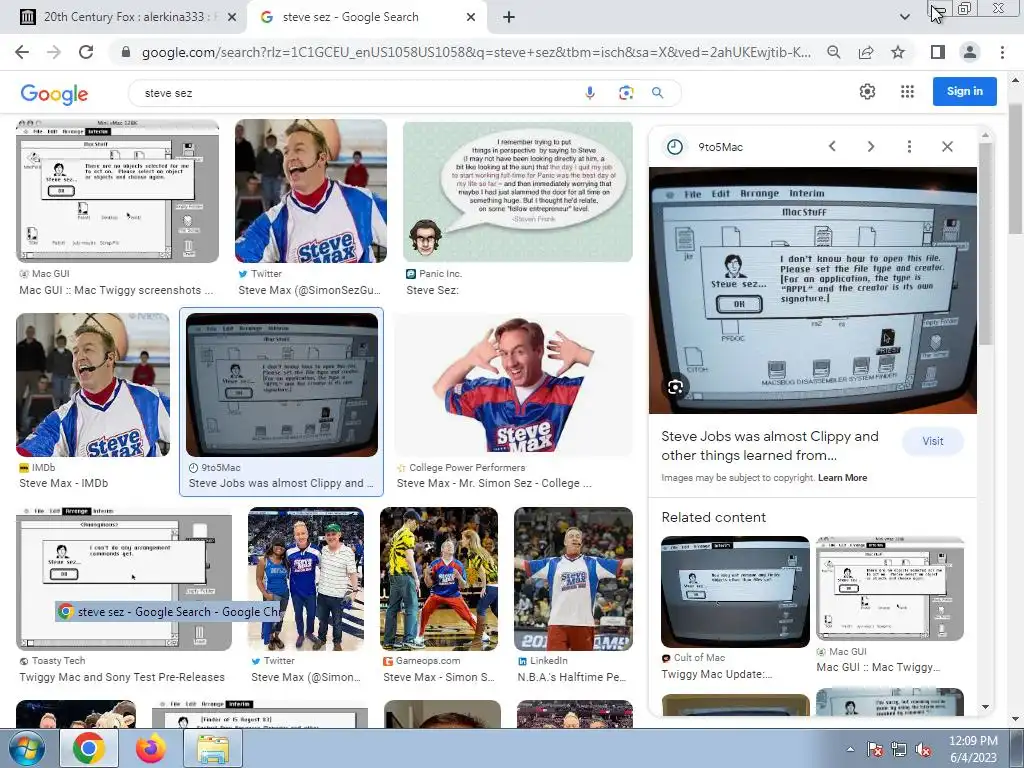Open the LinkedIn N.B.A. Halftime image

(x=573, y=579)
